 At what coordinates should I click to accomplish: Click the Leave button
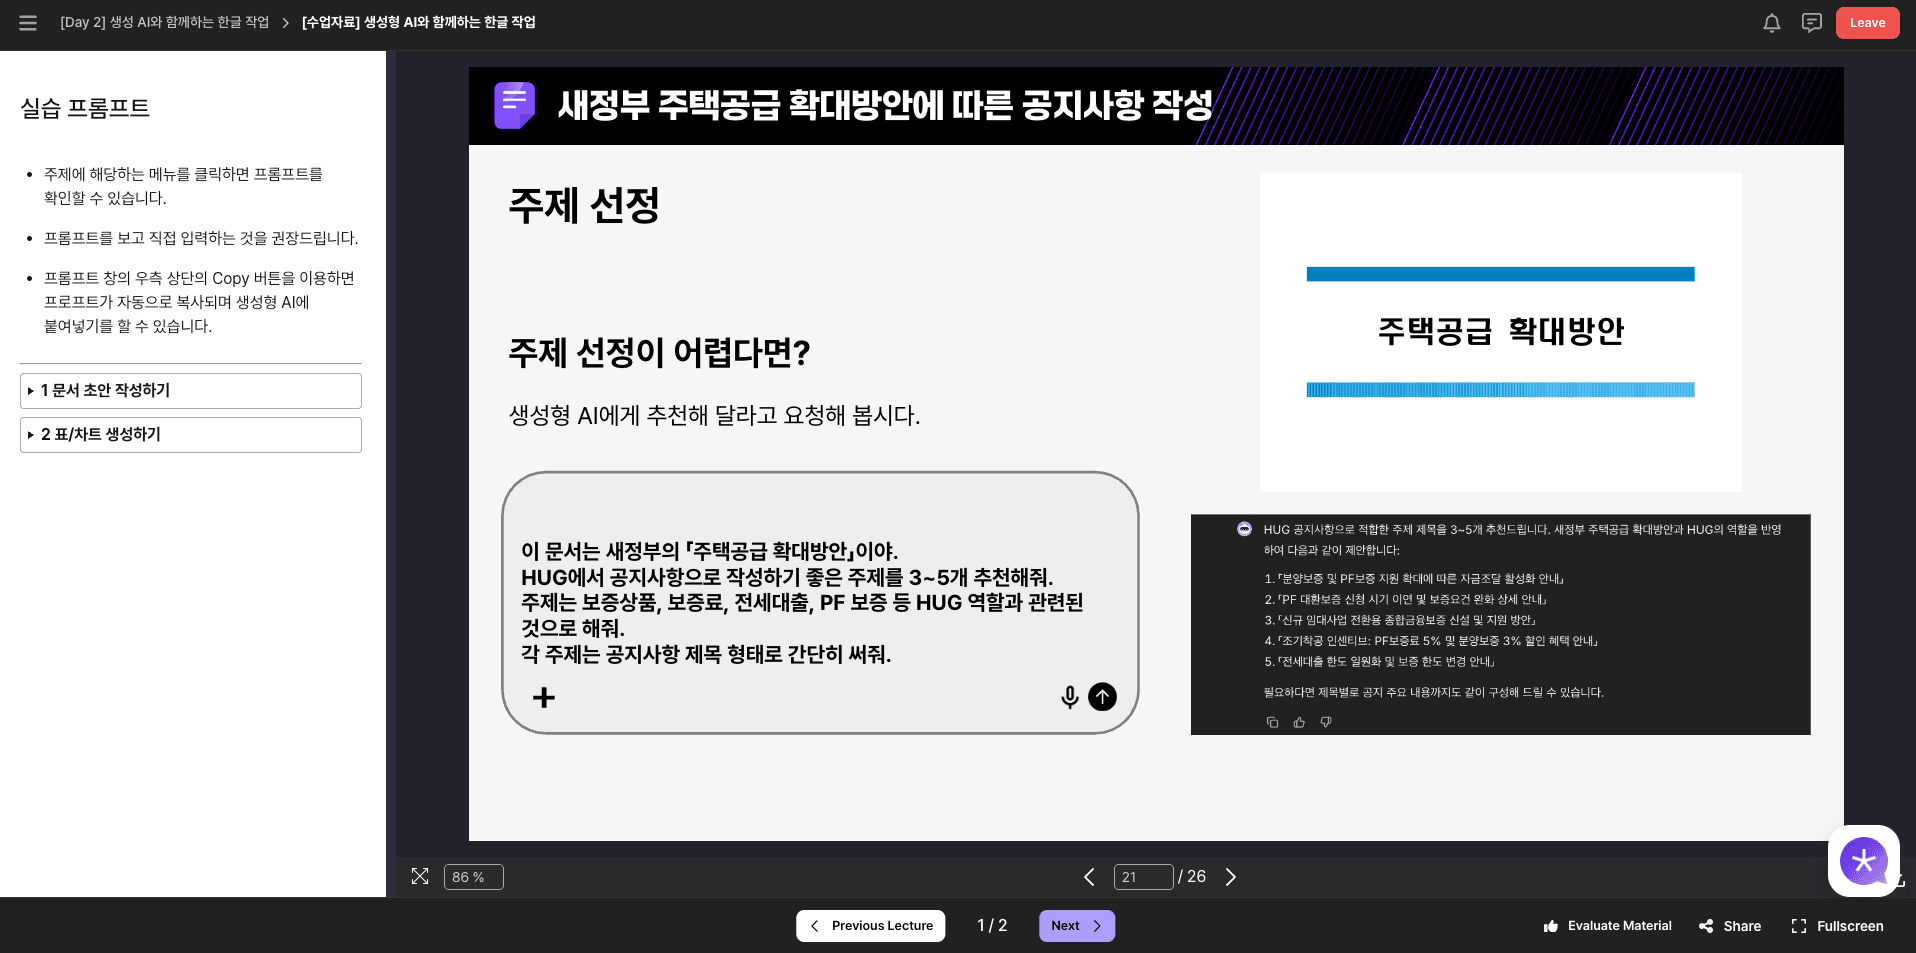pos(1866,23)
